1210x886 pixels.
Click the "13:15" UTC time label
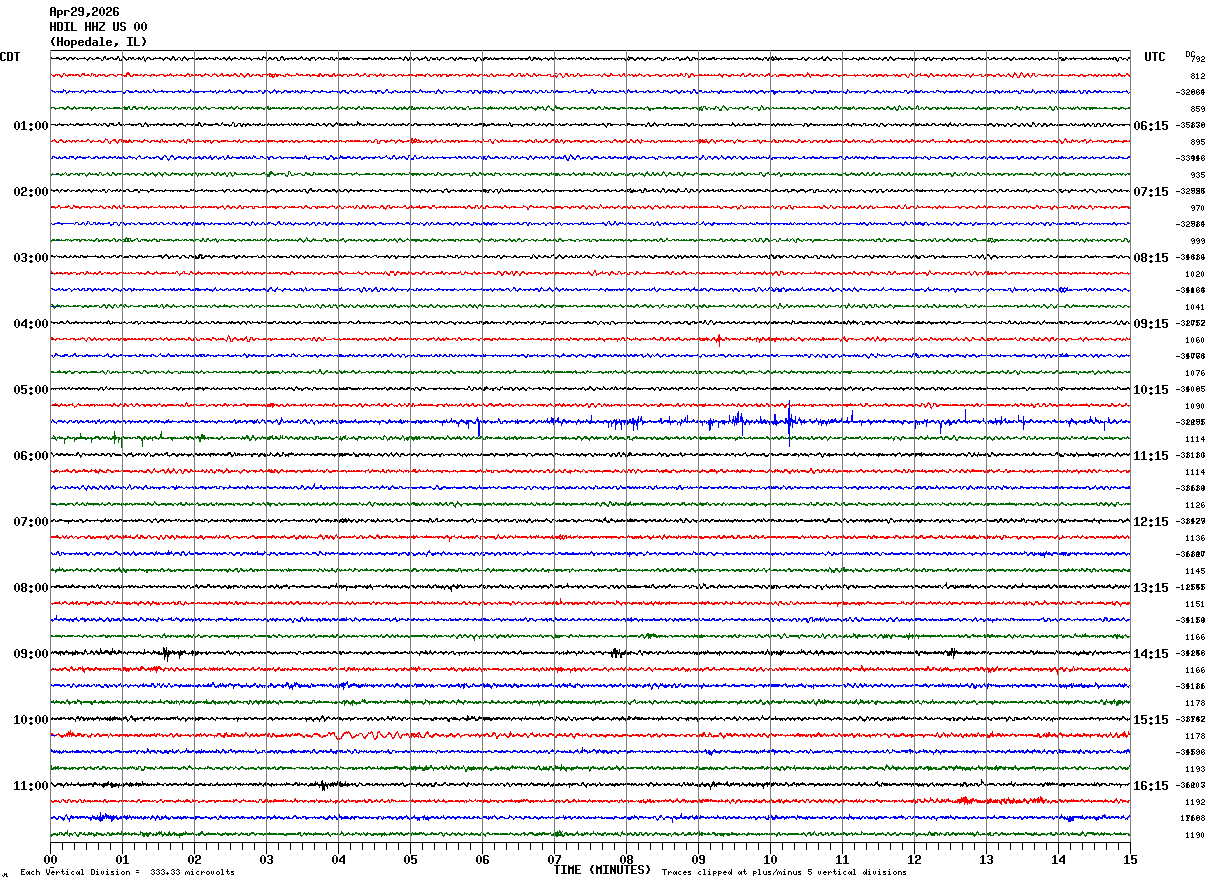tap(1151, 588)
